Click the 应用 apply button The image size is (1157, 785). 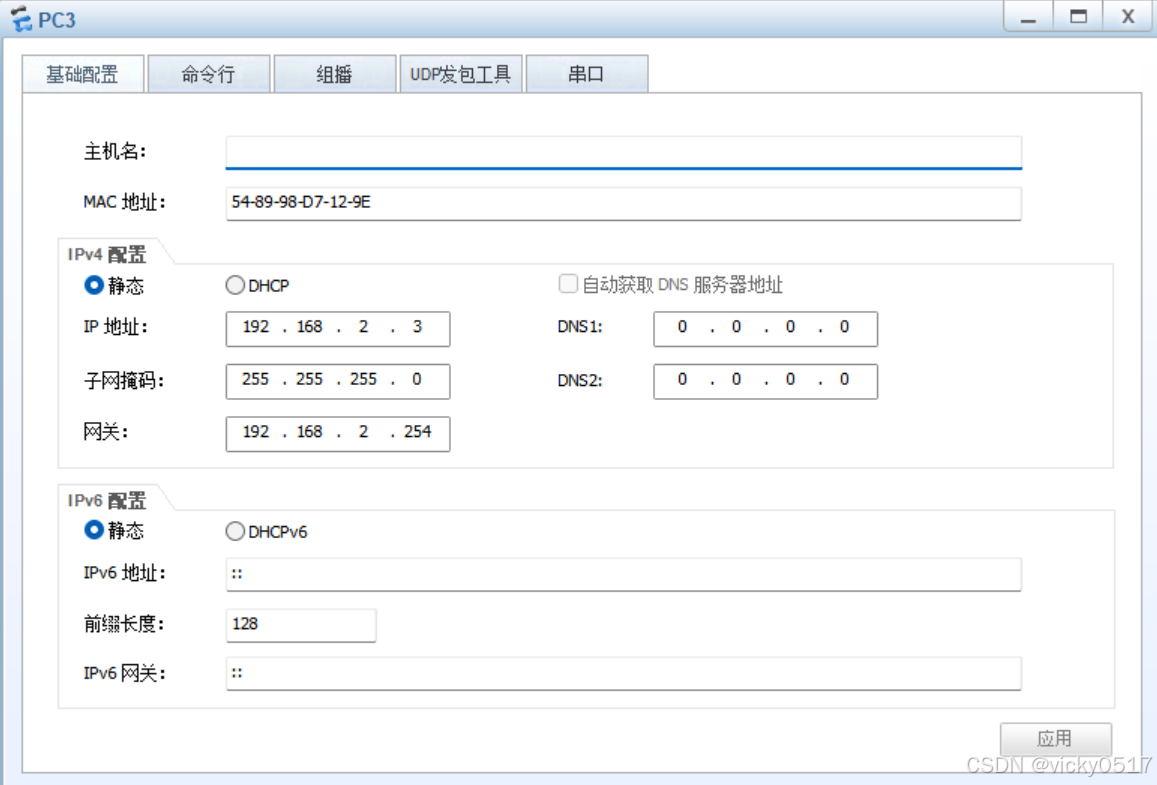tap(1056, 739)
